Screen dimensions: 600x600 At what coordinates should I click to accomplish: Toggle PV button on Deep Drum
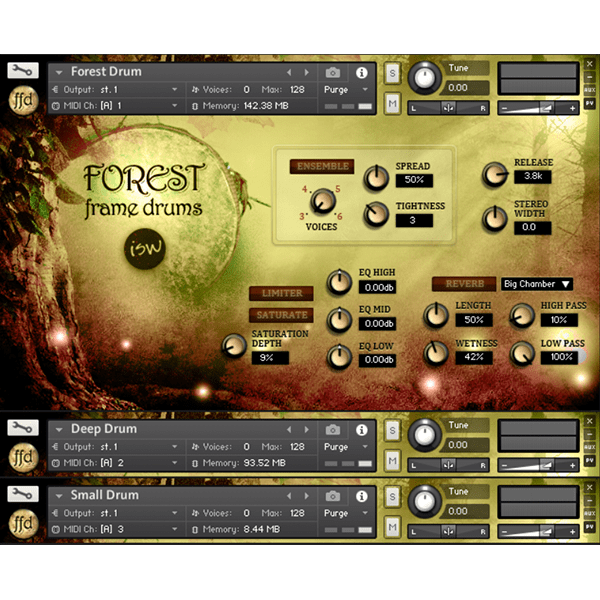(589, 460)
